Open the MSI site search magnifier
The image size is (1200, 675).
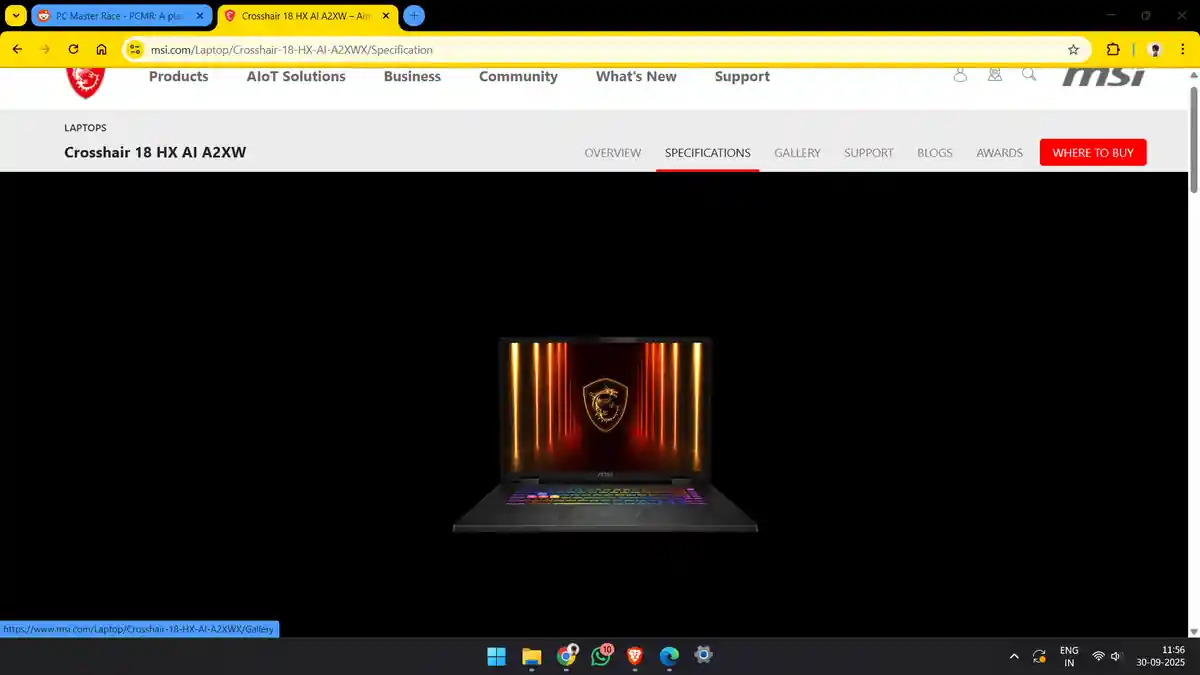(1029, 75)
